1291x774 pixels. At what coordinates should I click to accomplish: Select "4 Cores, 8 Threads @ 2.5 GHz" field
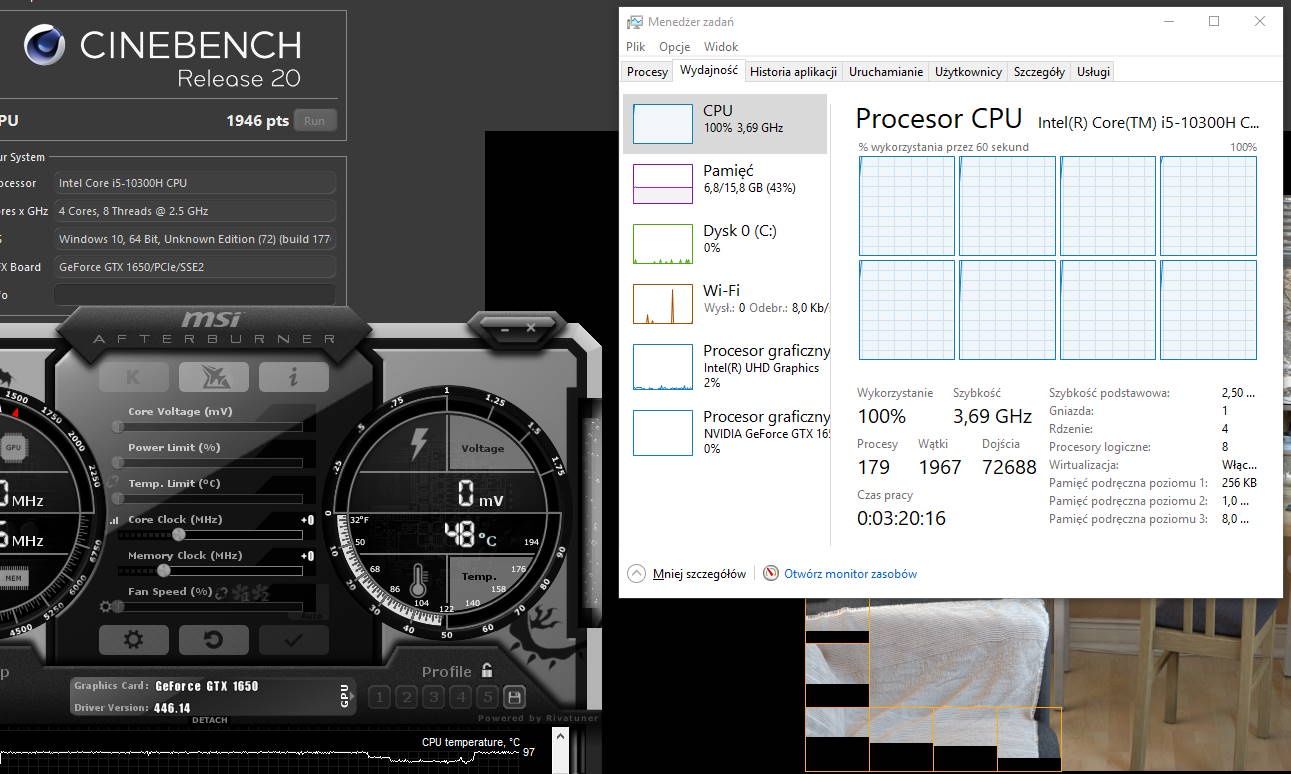click(x=194, y=211)
